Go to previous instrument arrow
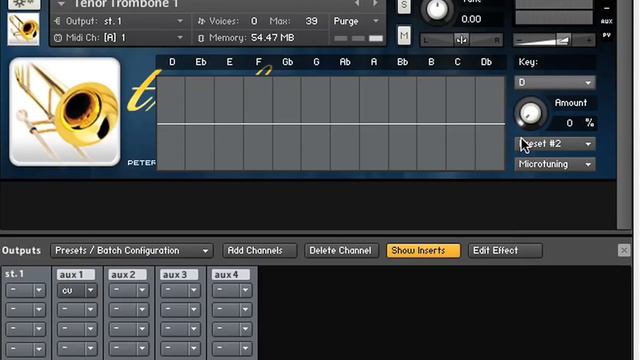The image size is (640, 360). coord(357,3)
